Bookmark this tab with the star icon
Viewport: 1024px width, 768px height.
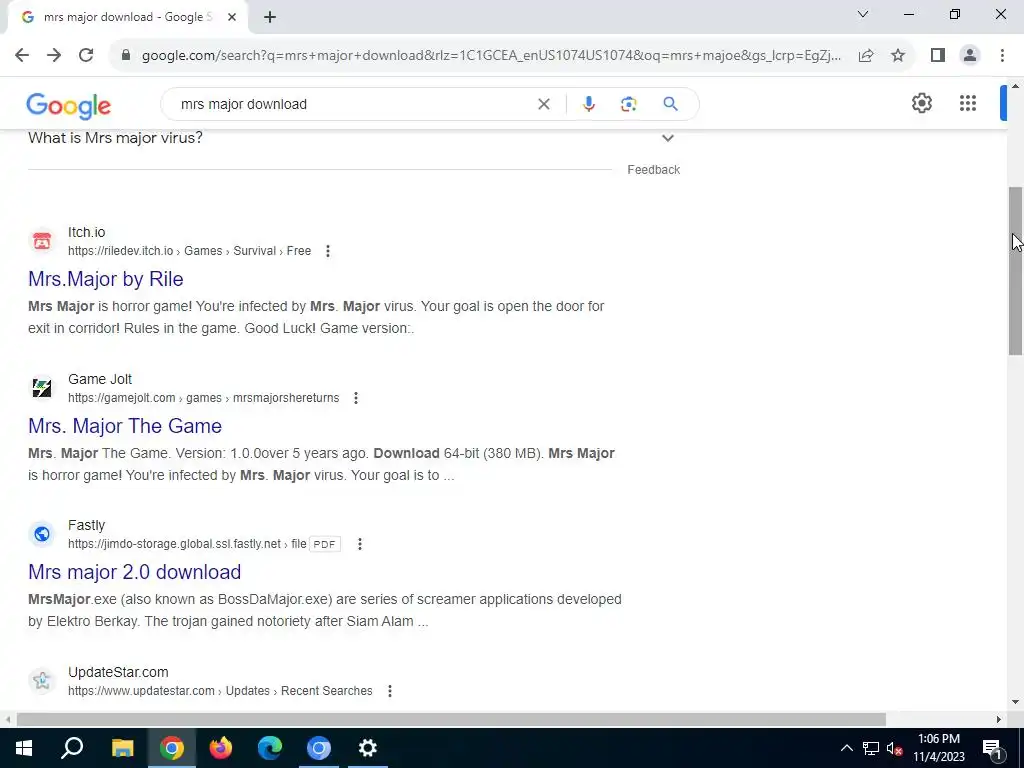(898, 56)
